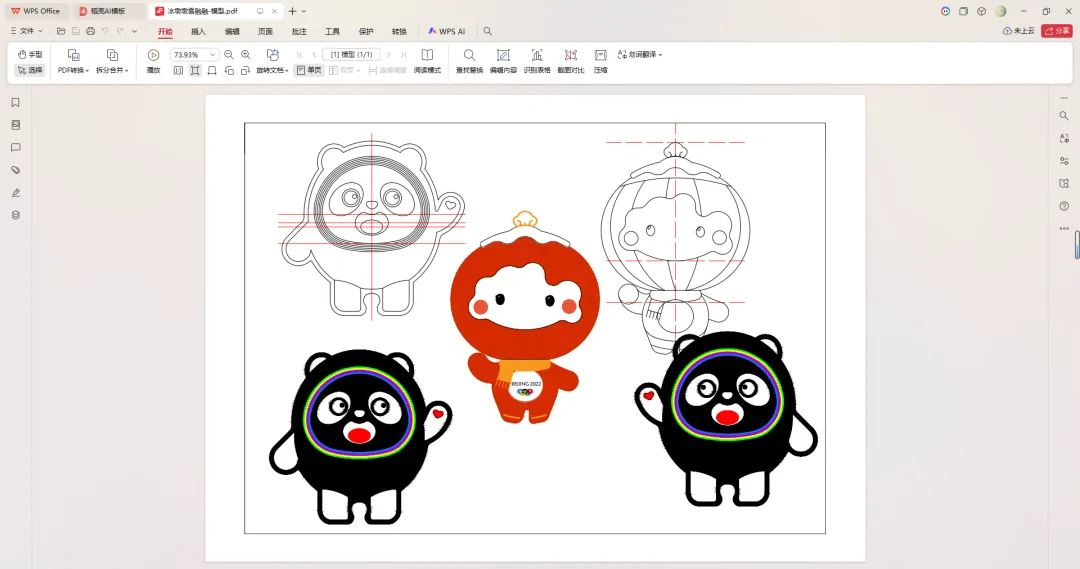The height and width of the screenshot is (569, 1080).
Task: Rotate page clockwise icon
Action: point(245,70)
